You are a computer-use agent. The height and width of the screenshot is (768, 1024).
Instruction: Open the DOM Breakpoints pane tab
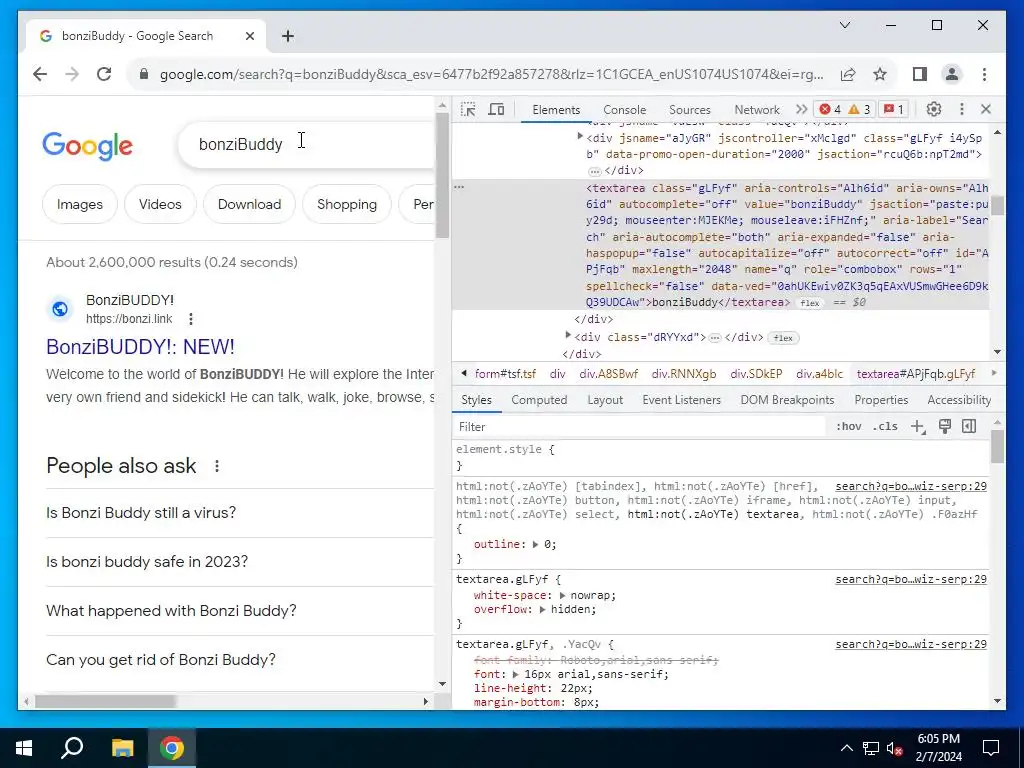pyautogui.click(x=787, y=400)
